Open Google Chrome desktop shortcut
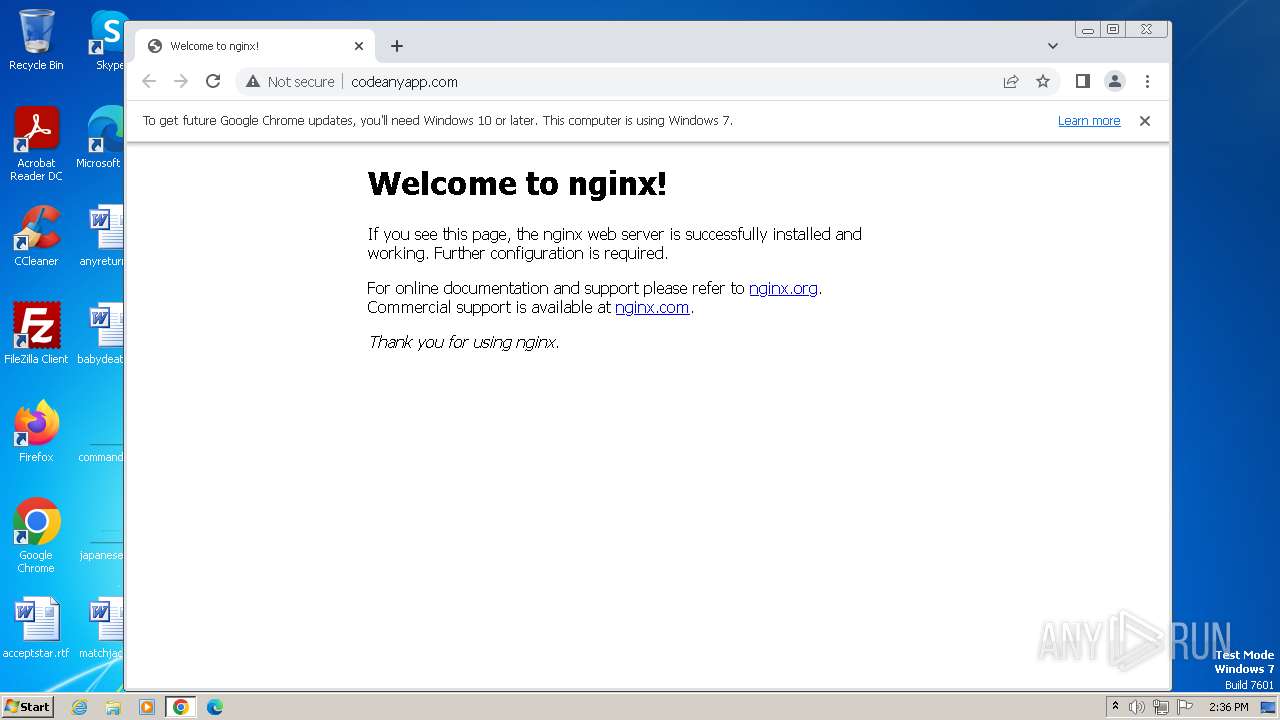1280x720 pixels. click(x=36, y=536)
